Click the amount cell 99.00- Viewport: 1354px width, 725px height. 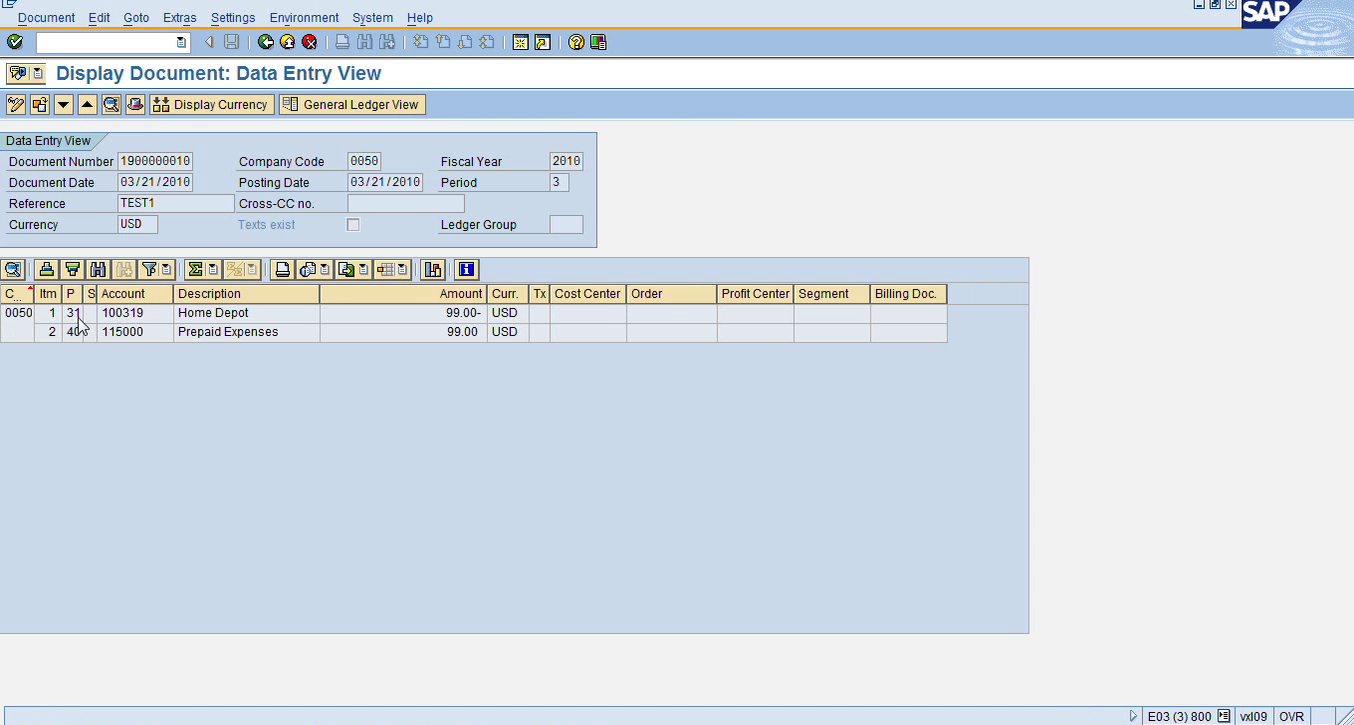click(404, 313)
